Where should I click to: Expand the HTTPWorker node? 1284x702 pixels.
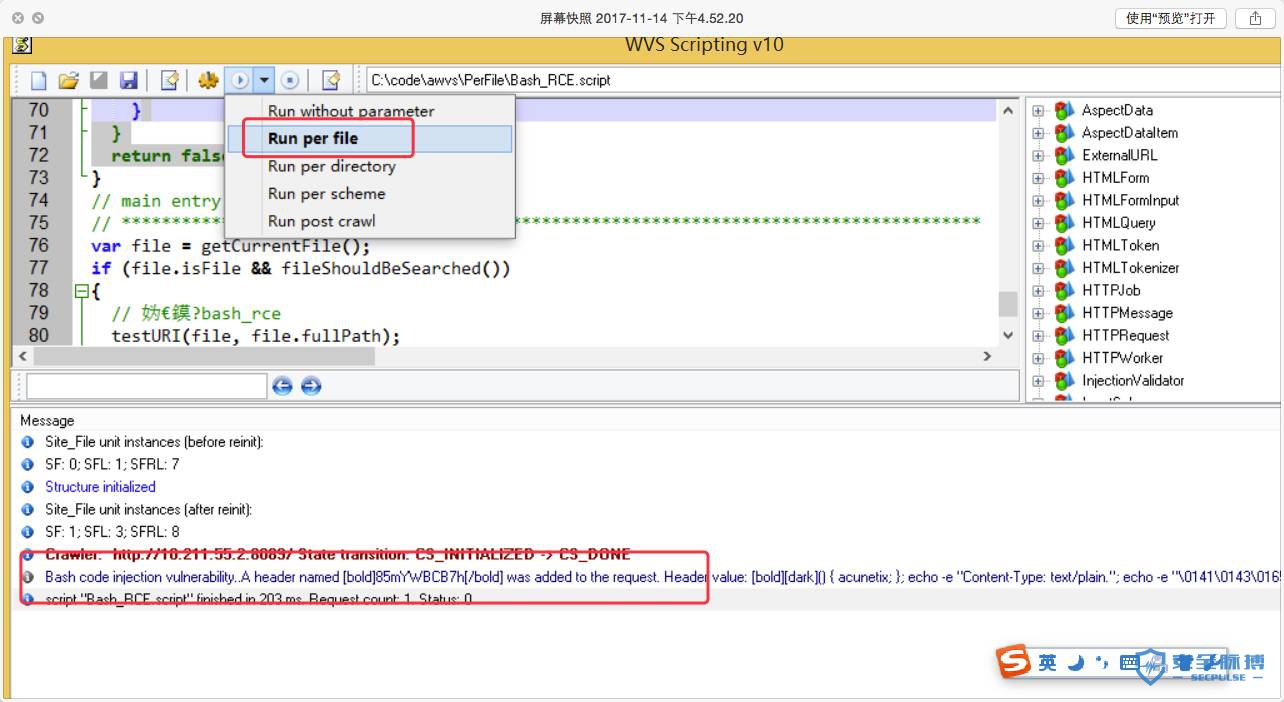(x=1038, y=358)
